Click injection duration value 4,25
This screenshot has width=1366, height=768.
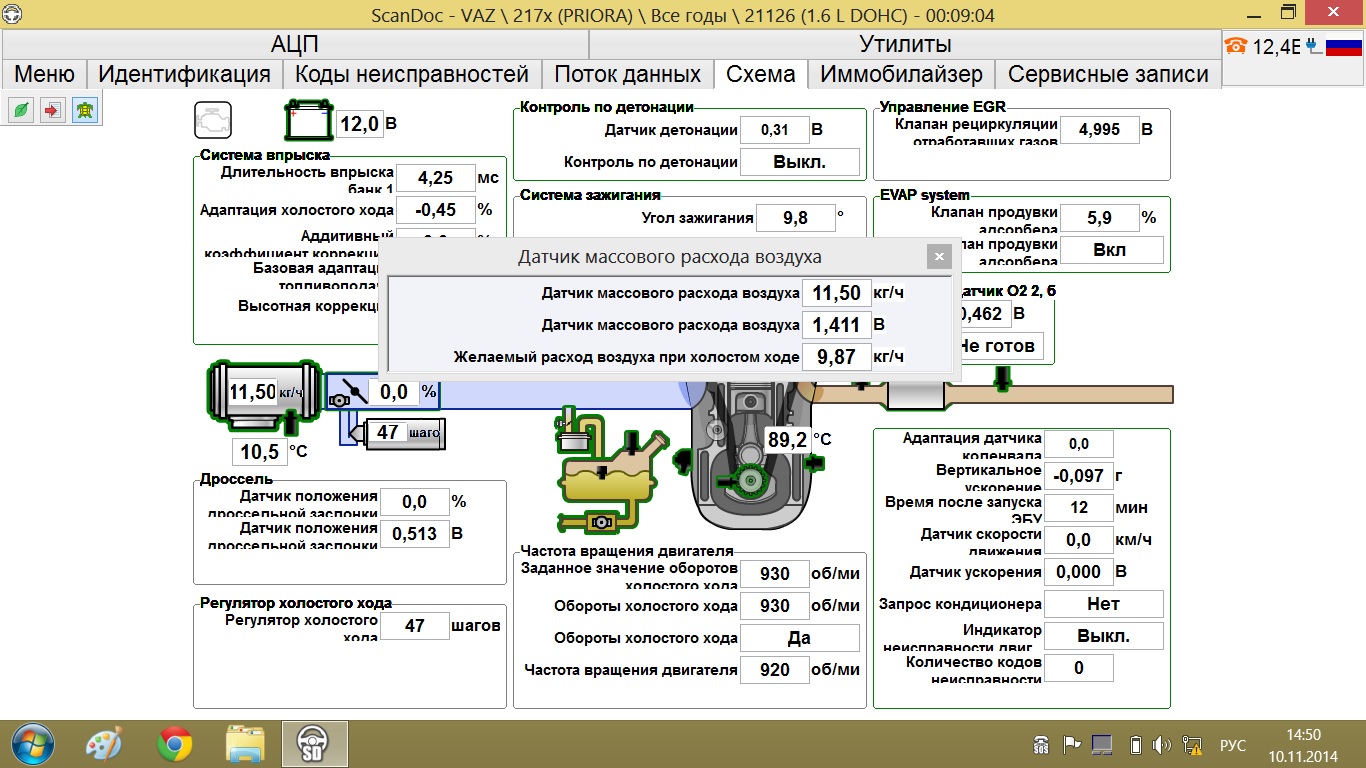pyautogui.click(x=436, y=178)
